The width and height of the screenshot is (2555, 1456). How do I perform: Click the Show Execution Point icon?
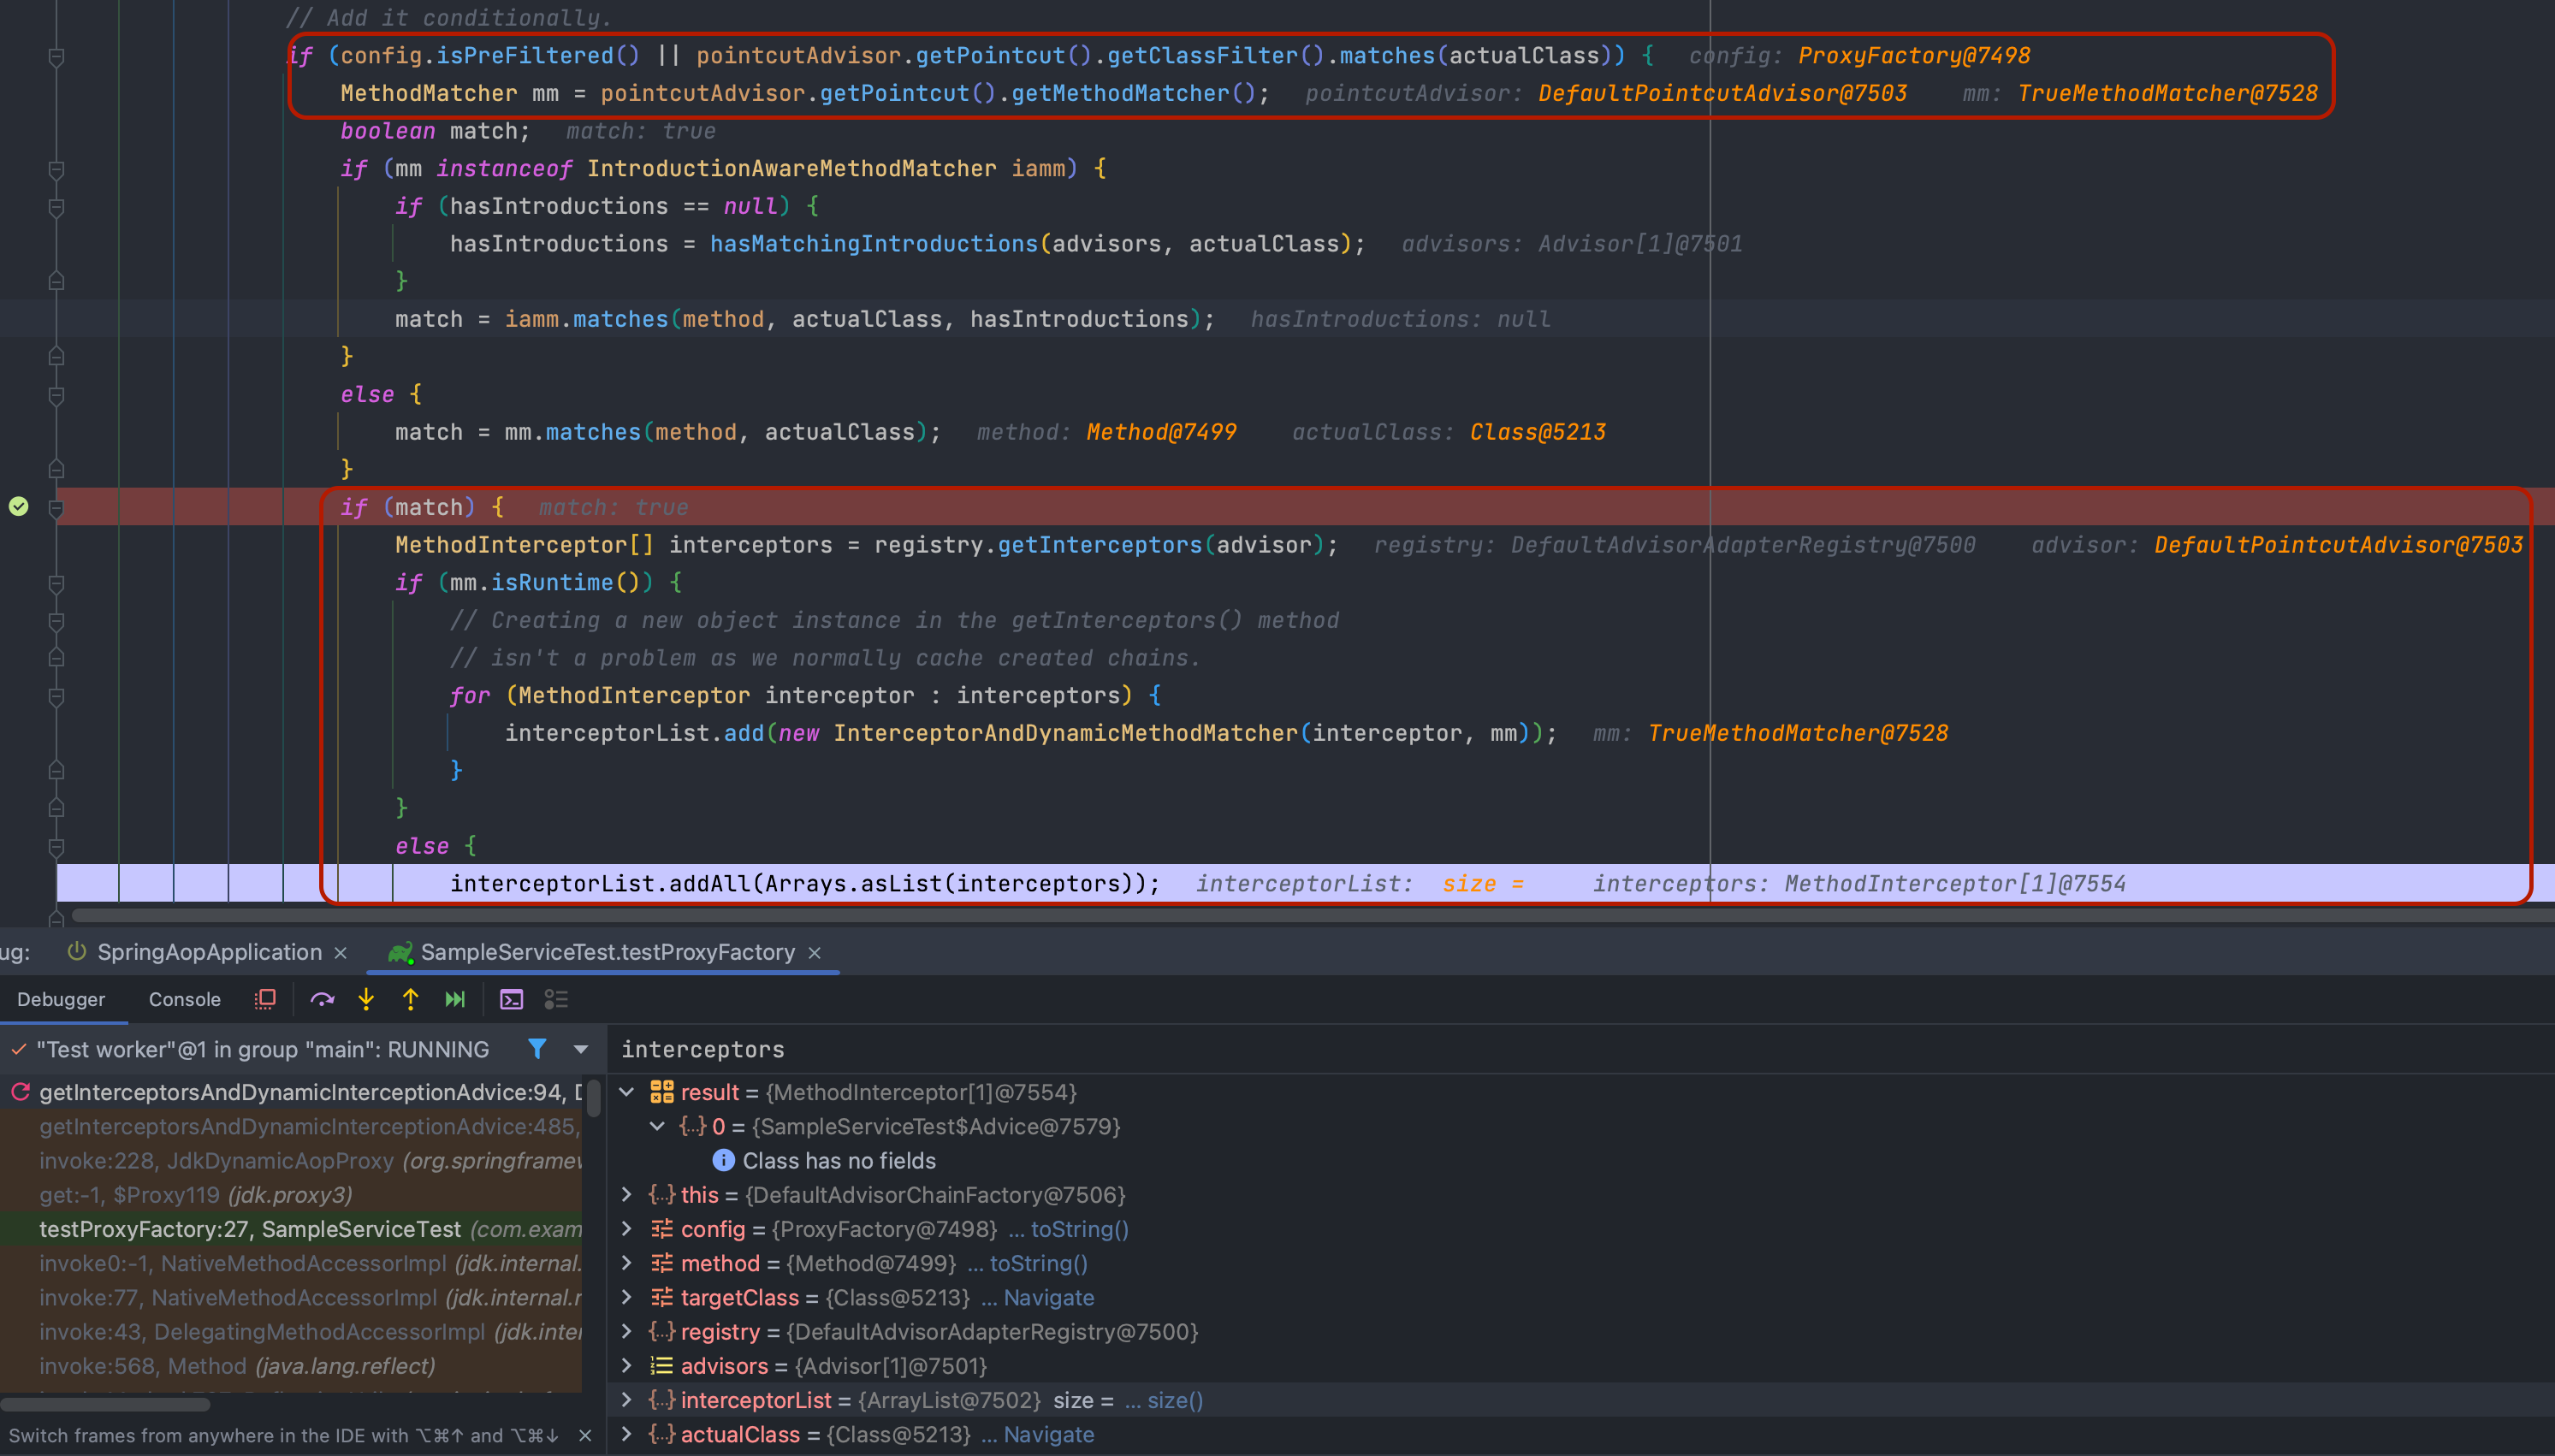(265, 999)
